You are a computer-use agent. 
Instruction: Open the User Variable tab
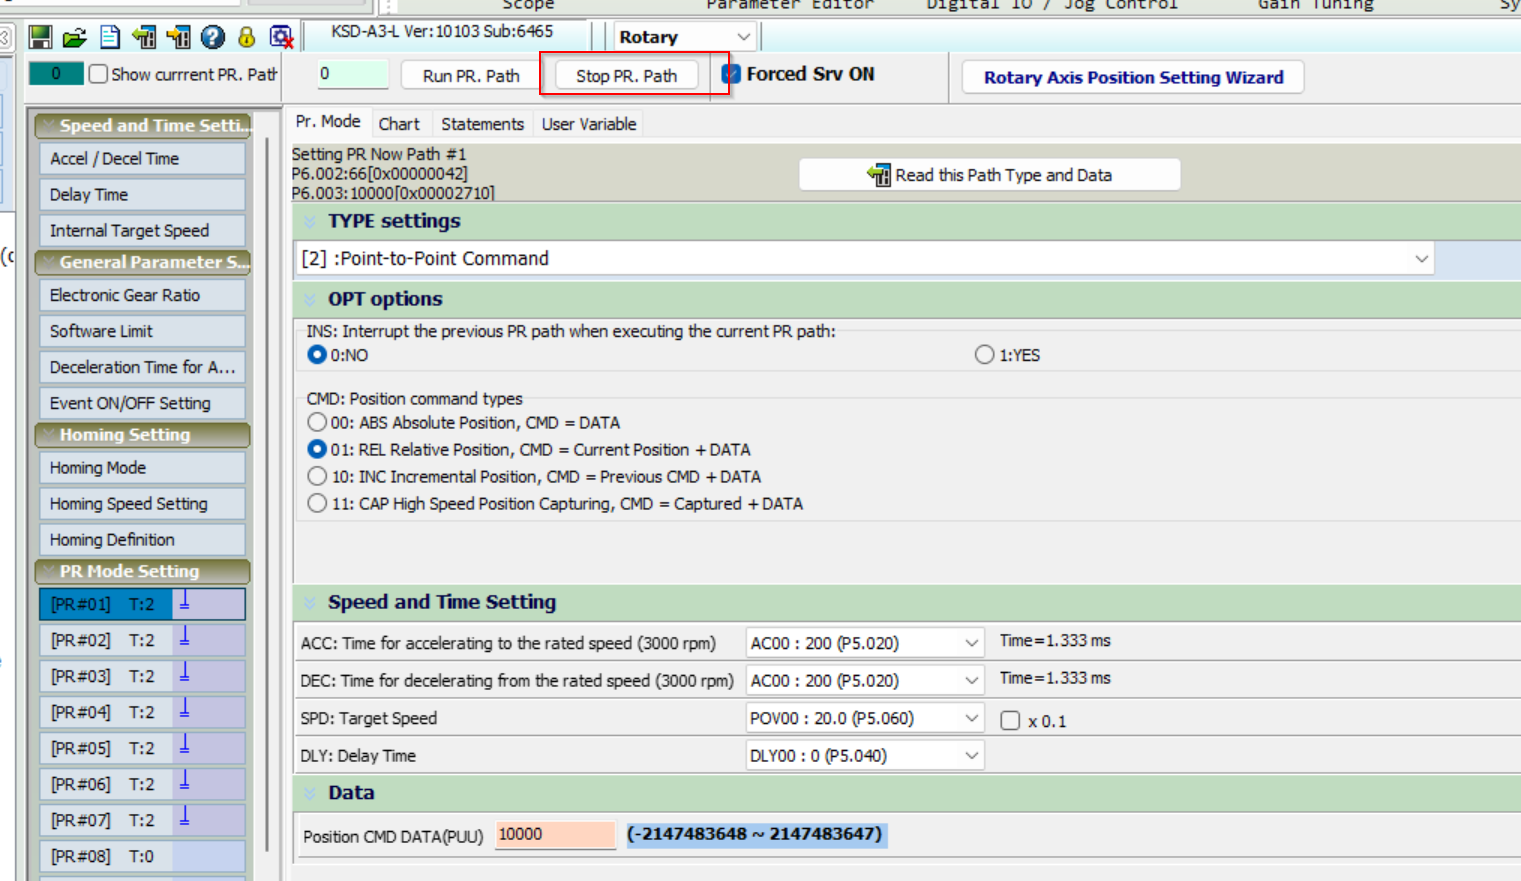click(x=589, y=124)
